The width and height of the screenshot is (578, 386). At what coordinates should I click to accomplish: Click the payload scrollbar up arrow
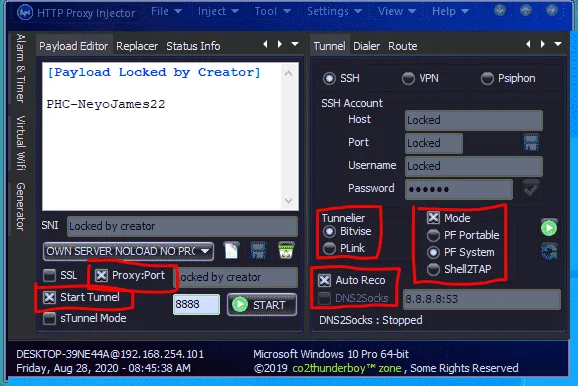[288, 74]
